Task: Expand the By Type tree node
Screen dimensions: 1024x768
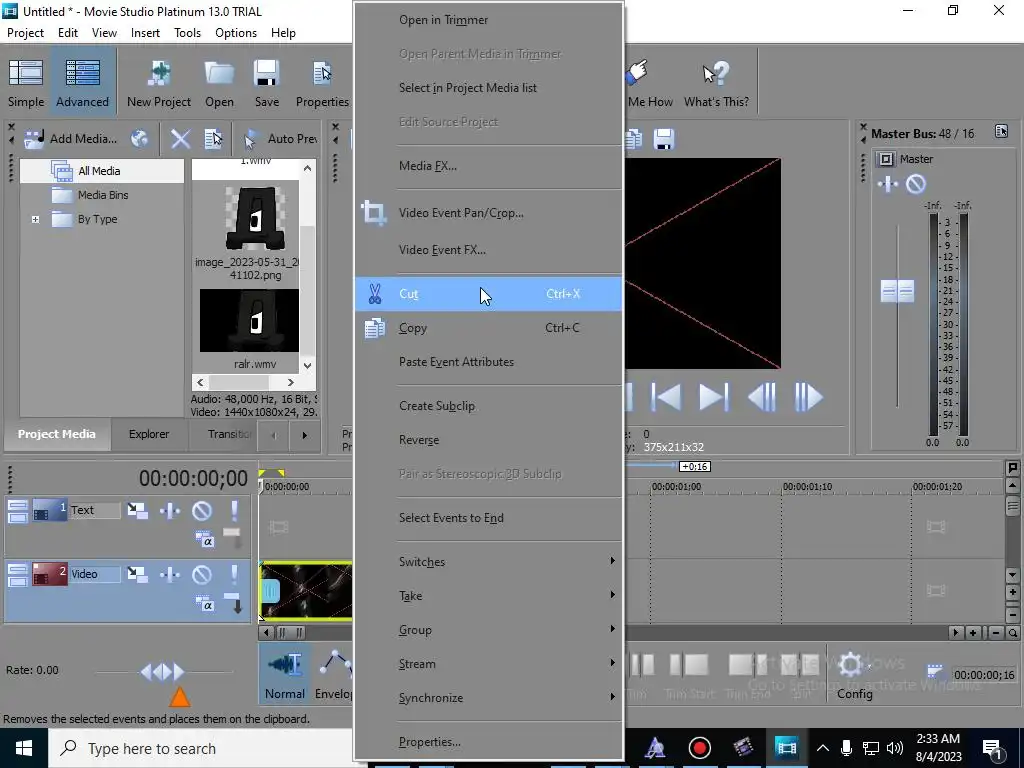Action: [35, 219]
